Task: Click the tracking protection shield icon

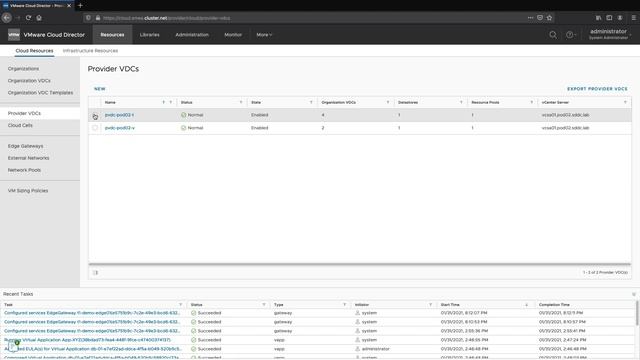Action: click(x=88, y=18)
